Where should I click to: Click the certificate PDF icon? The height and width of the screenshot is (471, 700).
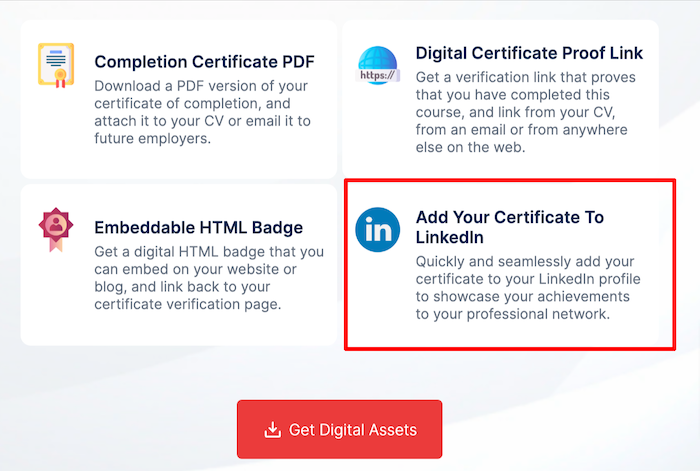click(x=56, y=65)
